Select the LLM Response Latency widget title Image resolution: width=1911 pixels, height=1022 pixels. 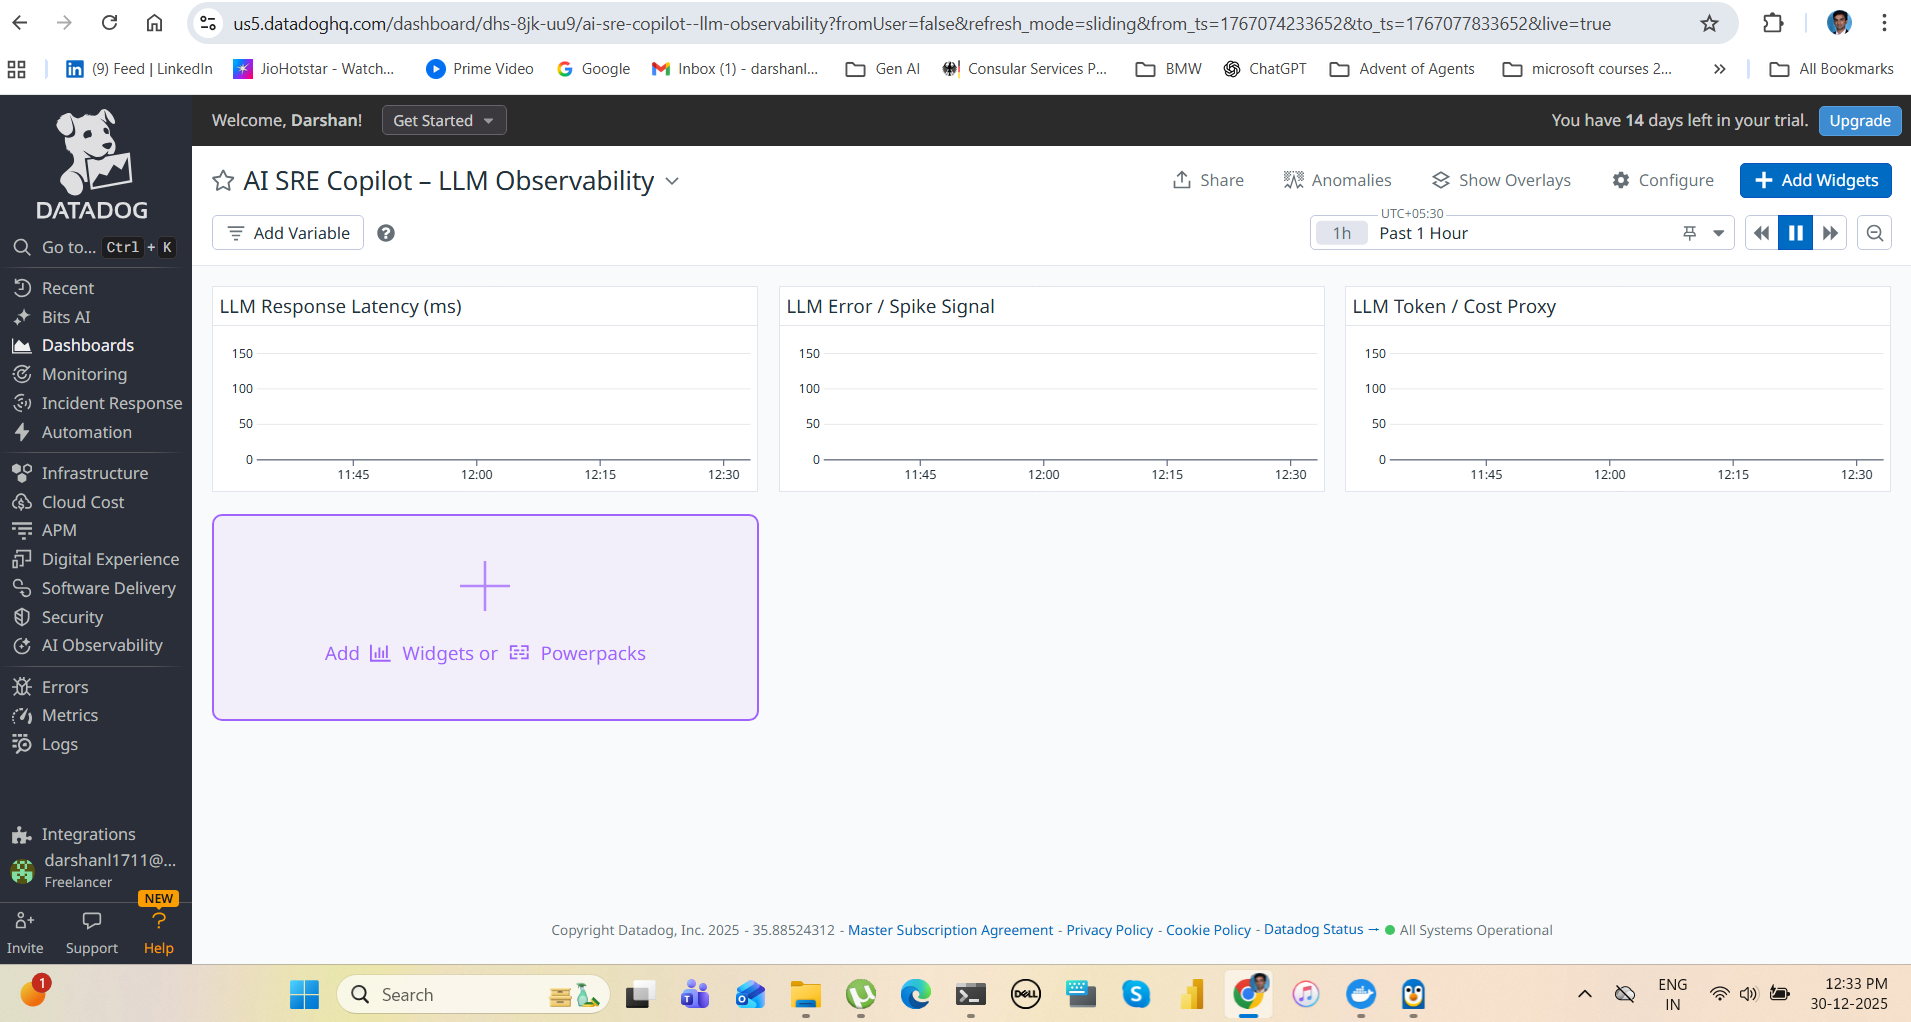340,306
